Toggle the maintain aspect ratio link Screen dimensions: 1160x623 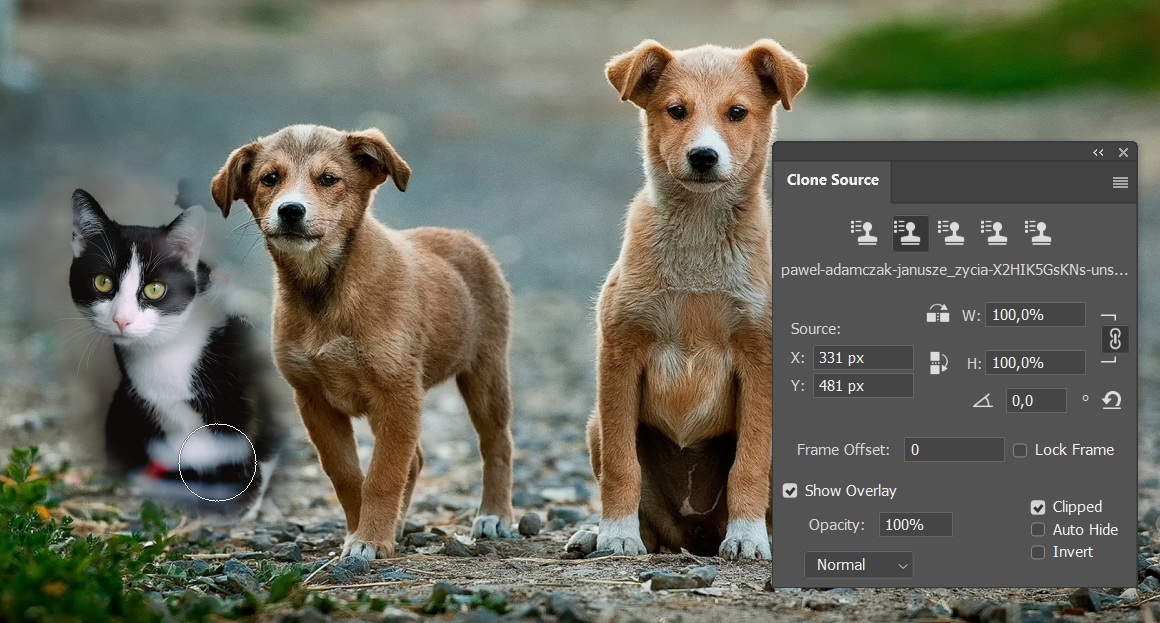pyautogui.click(x=1114, y=338)
